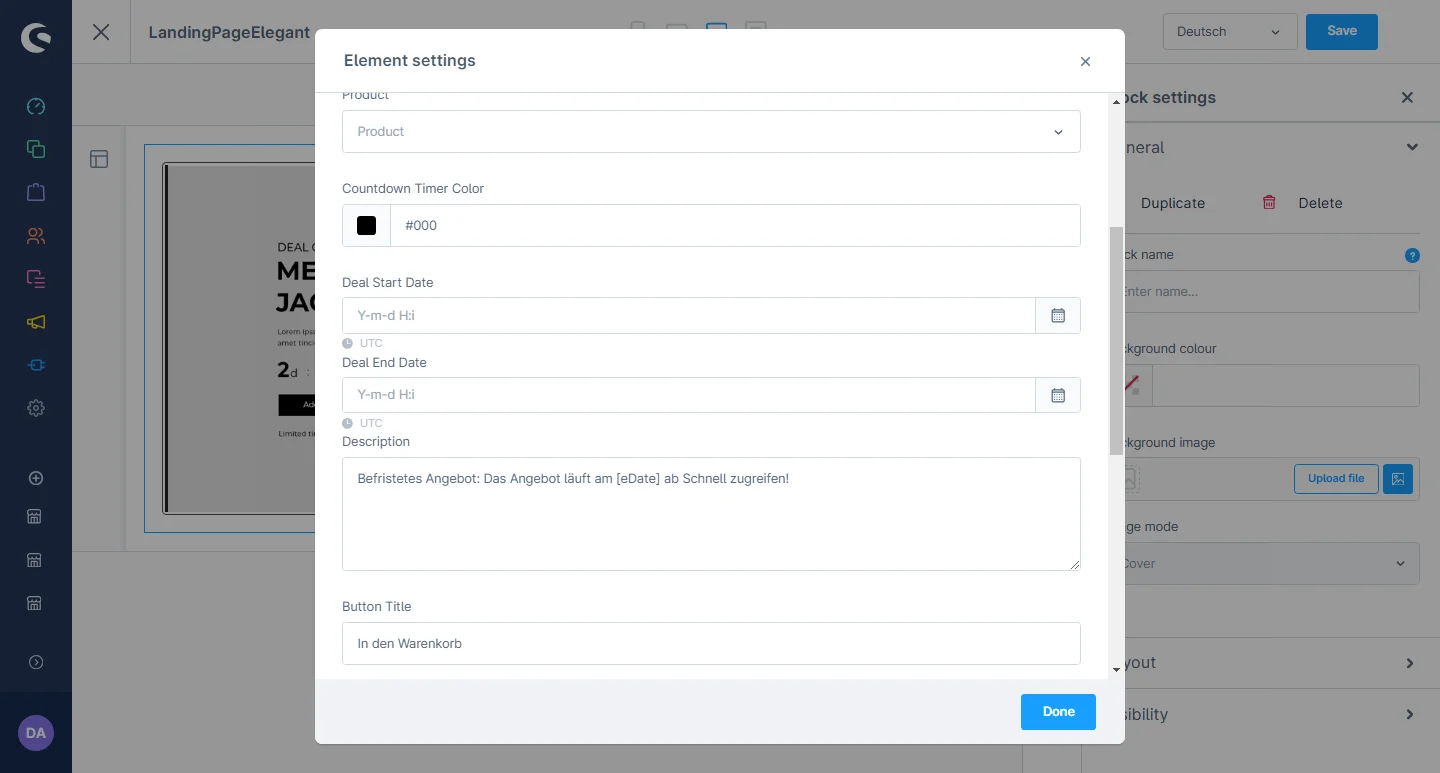Open the Marketing megaphone icon
The width and height of the screenshot is (1440, 773).
(36, 322)
